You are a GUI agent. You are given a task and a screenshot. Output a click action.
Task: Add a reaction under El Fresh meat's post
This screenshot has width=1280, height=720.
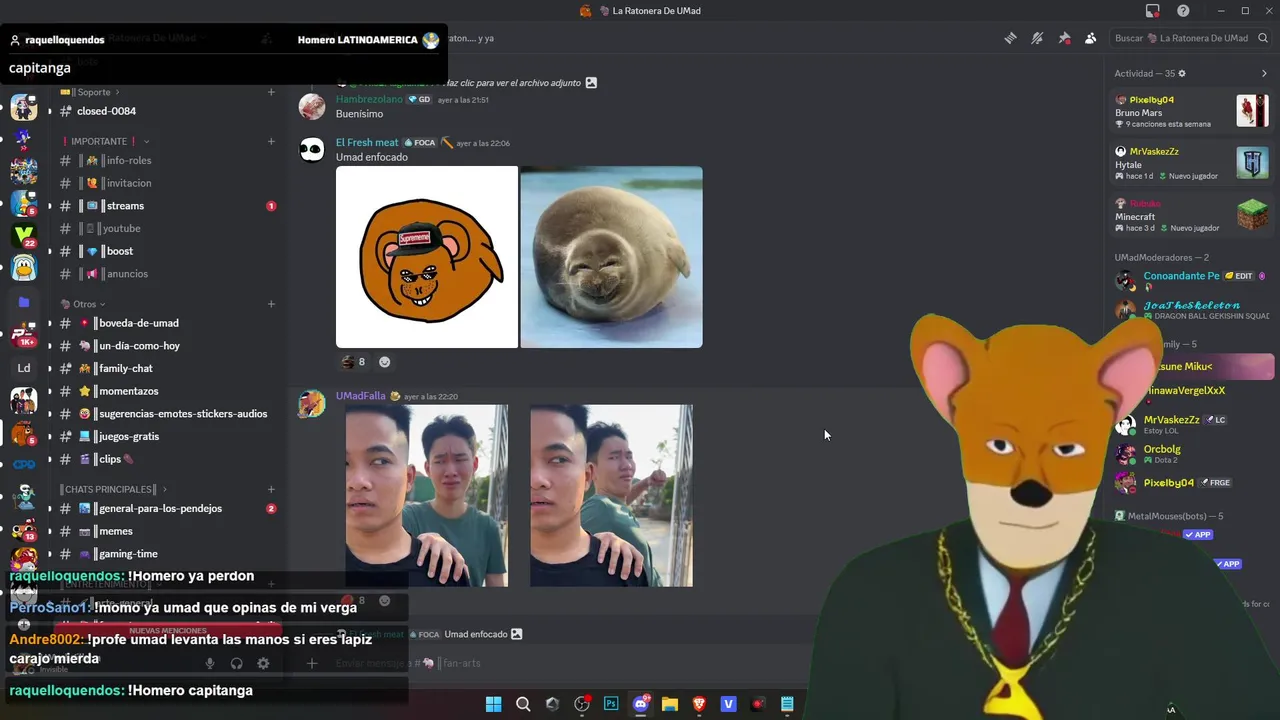[x=385, y=362]
